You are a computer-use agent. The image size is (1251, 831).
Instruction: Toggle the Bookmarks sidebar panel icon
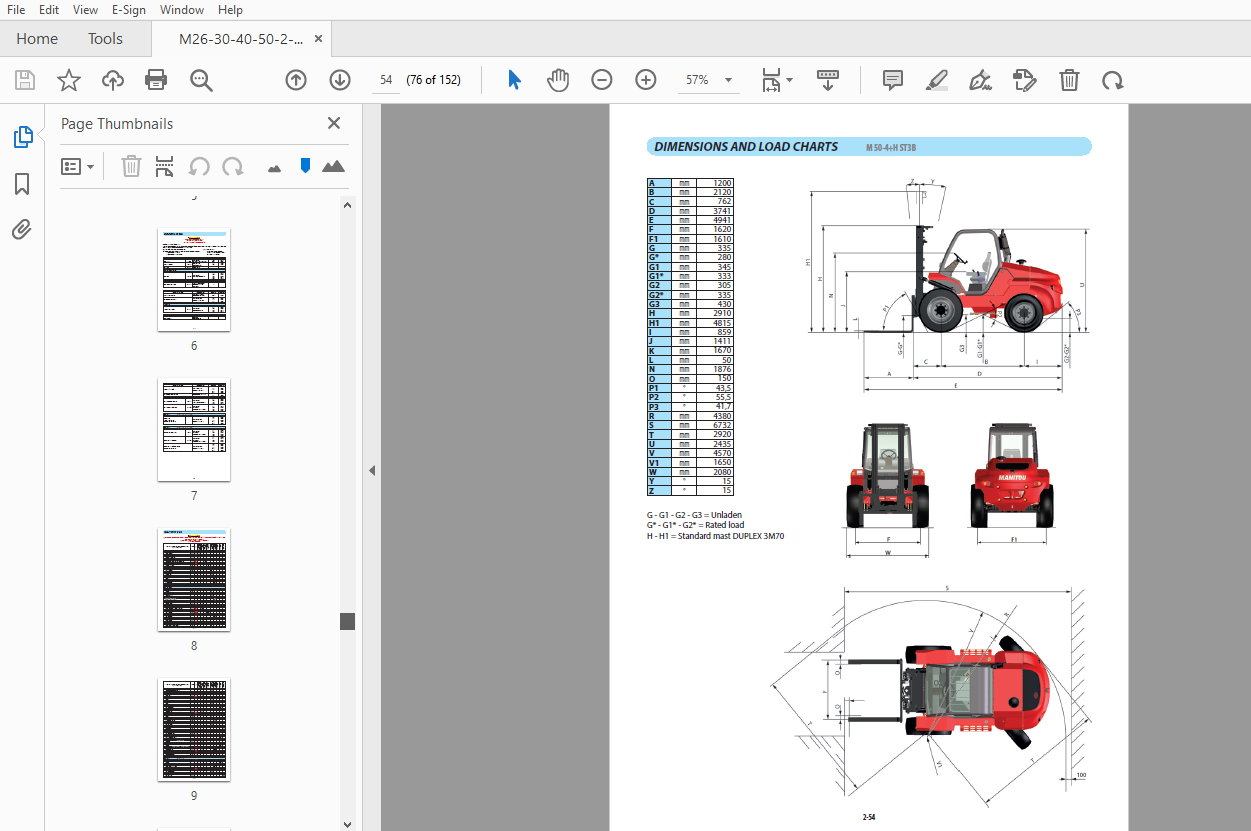pos(22,184)
